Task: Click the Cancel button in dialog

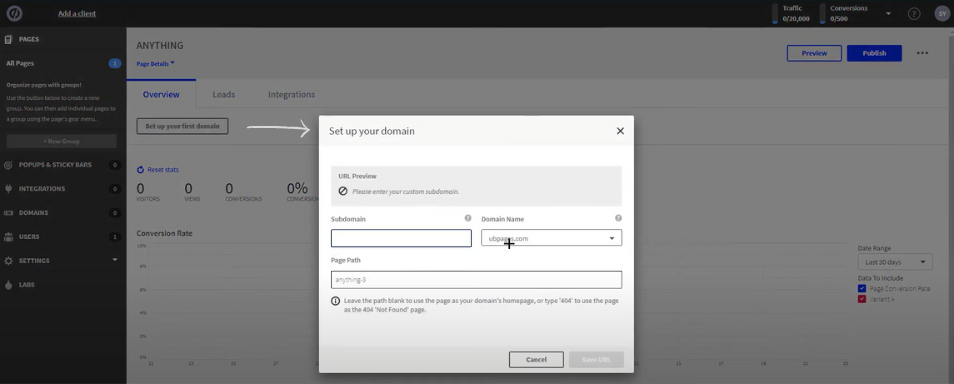Action: point(536,360)
